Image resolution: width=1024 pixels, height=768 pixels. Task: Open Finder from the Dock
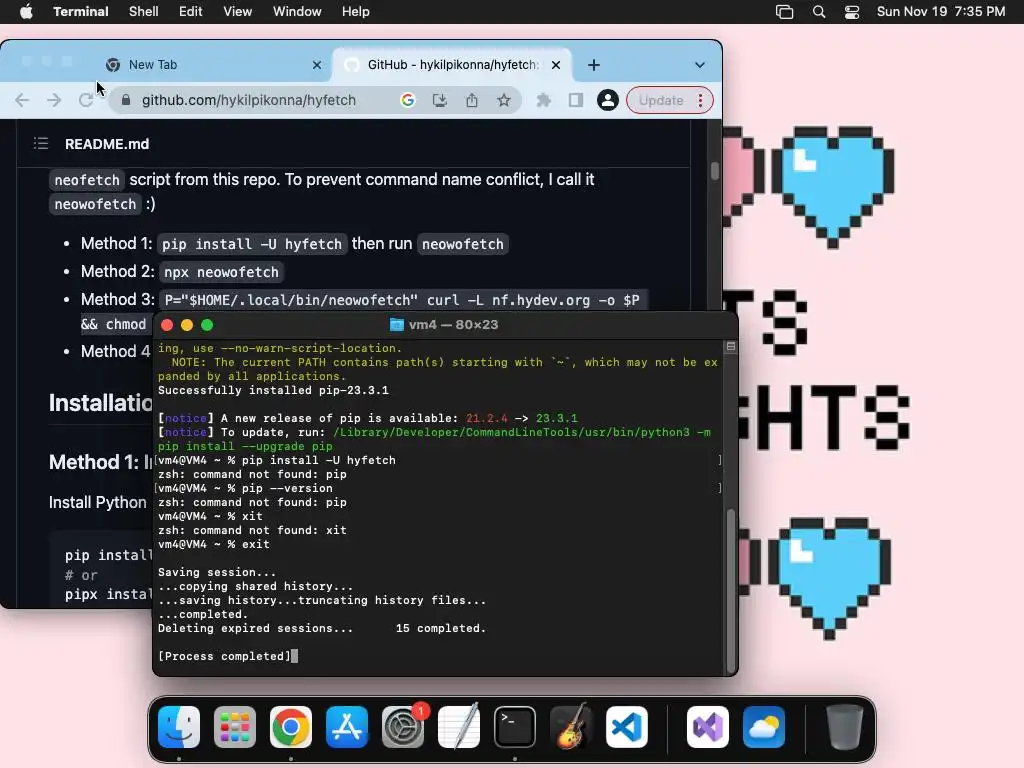tap(179, 727)
